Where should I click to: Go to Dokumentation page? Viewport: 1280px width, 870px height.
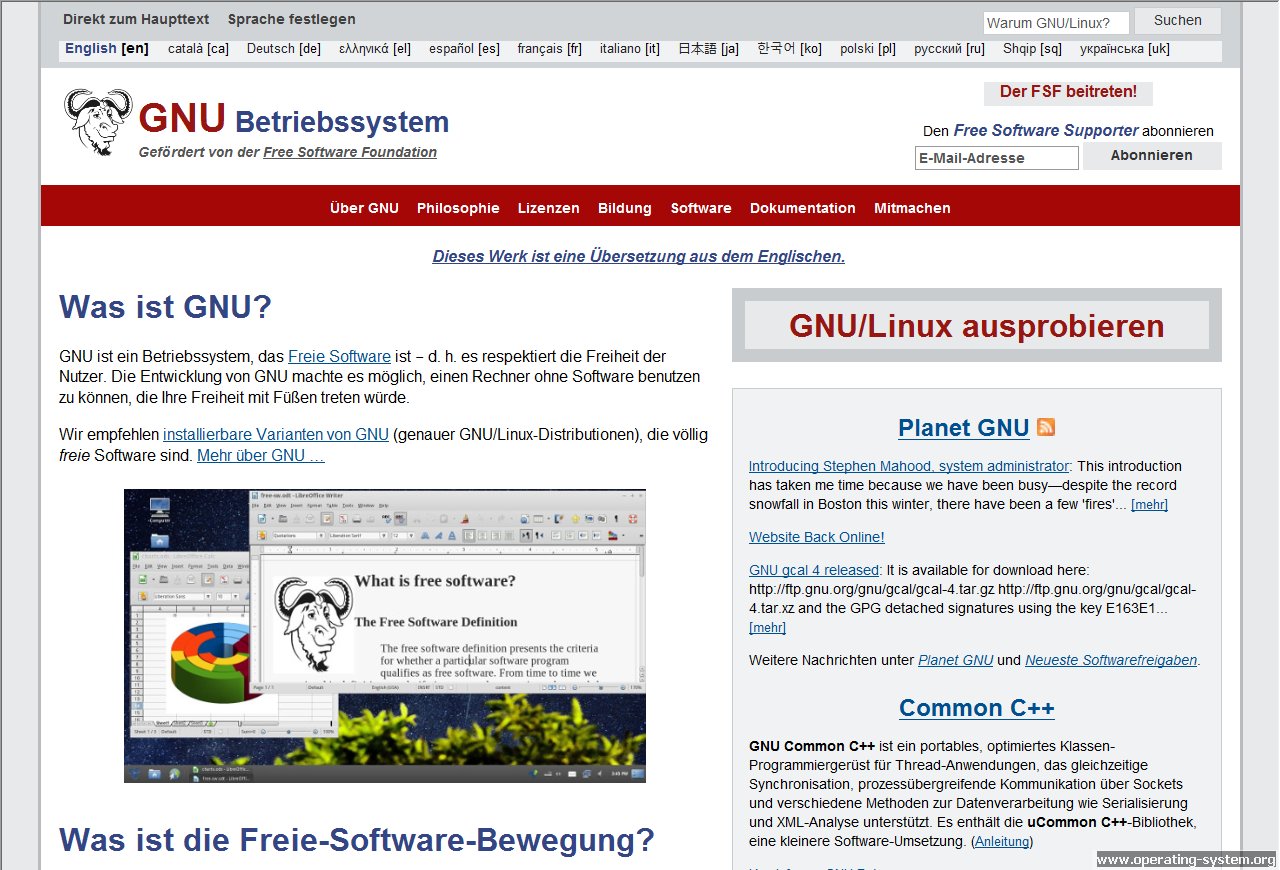coord(803,208)
